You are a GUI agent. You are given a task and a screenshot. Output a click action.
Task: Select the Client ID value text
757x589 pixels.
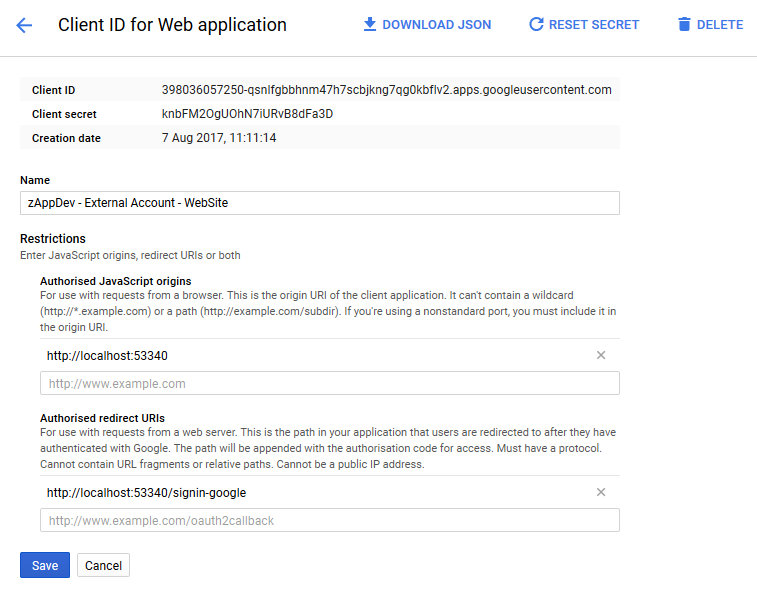(386, 90)
